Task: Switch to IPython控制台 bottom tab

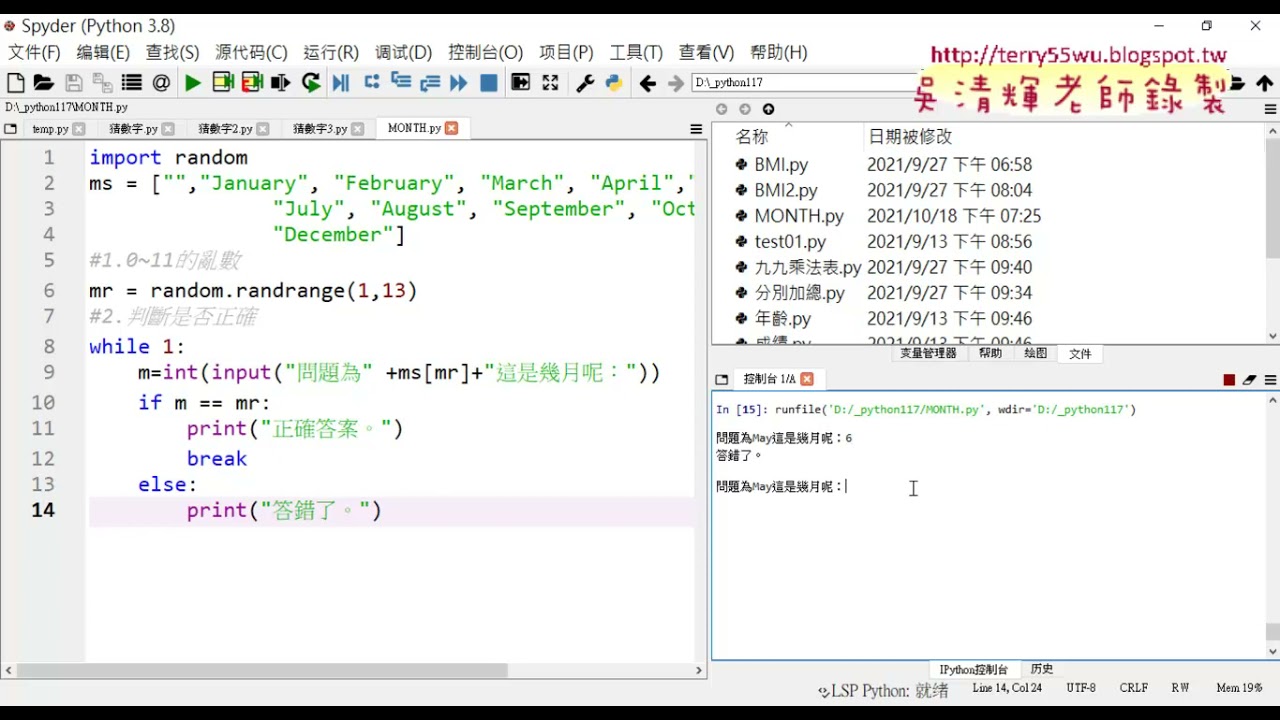Action: click(974, 669)
